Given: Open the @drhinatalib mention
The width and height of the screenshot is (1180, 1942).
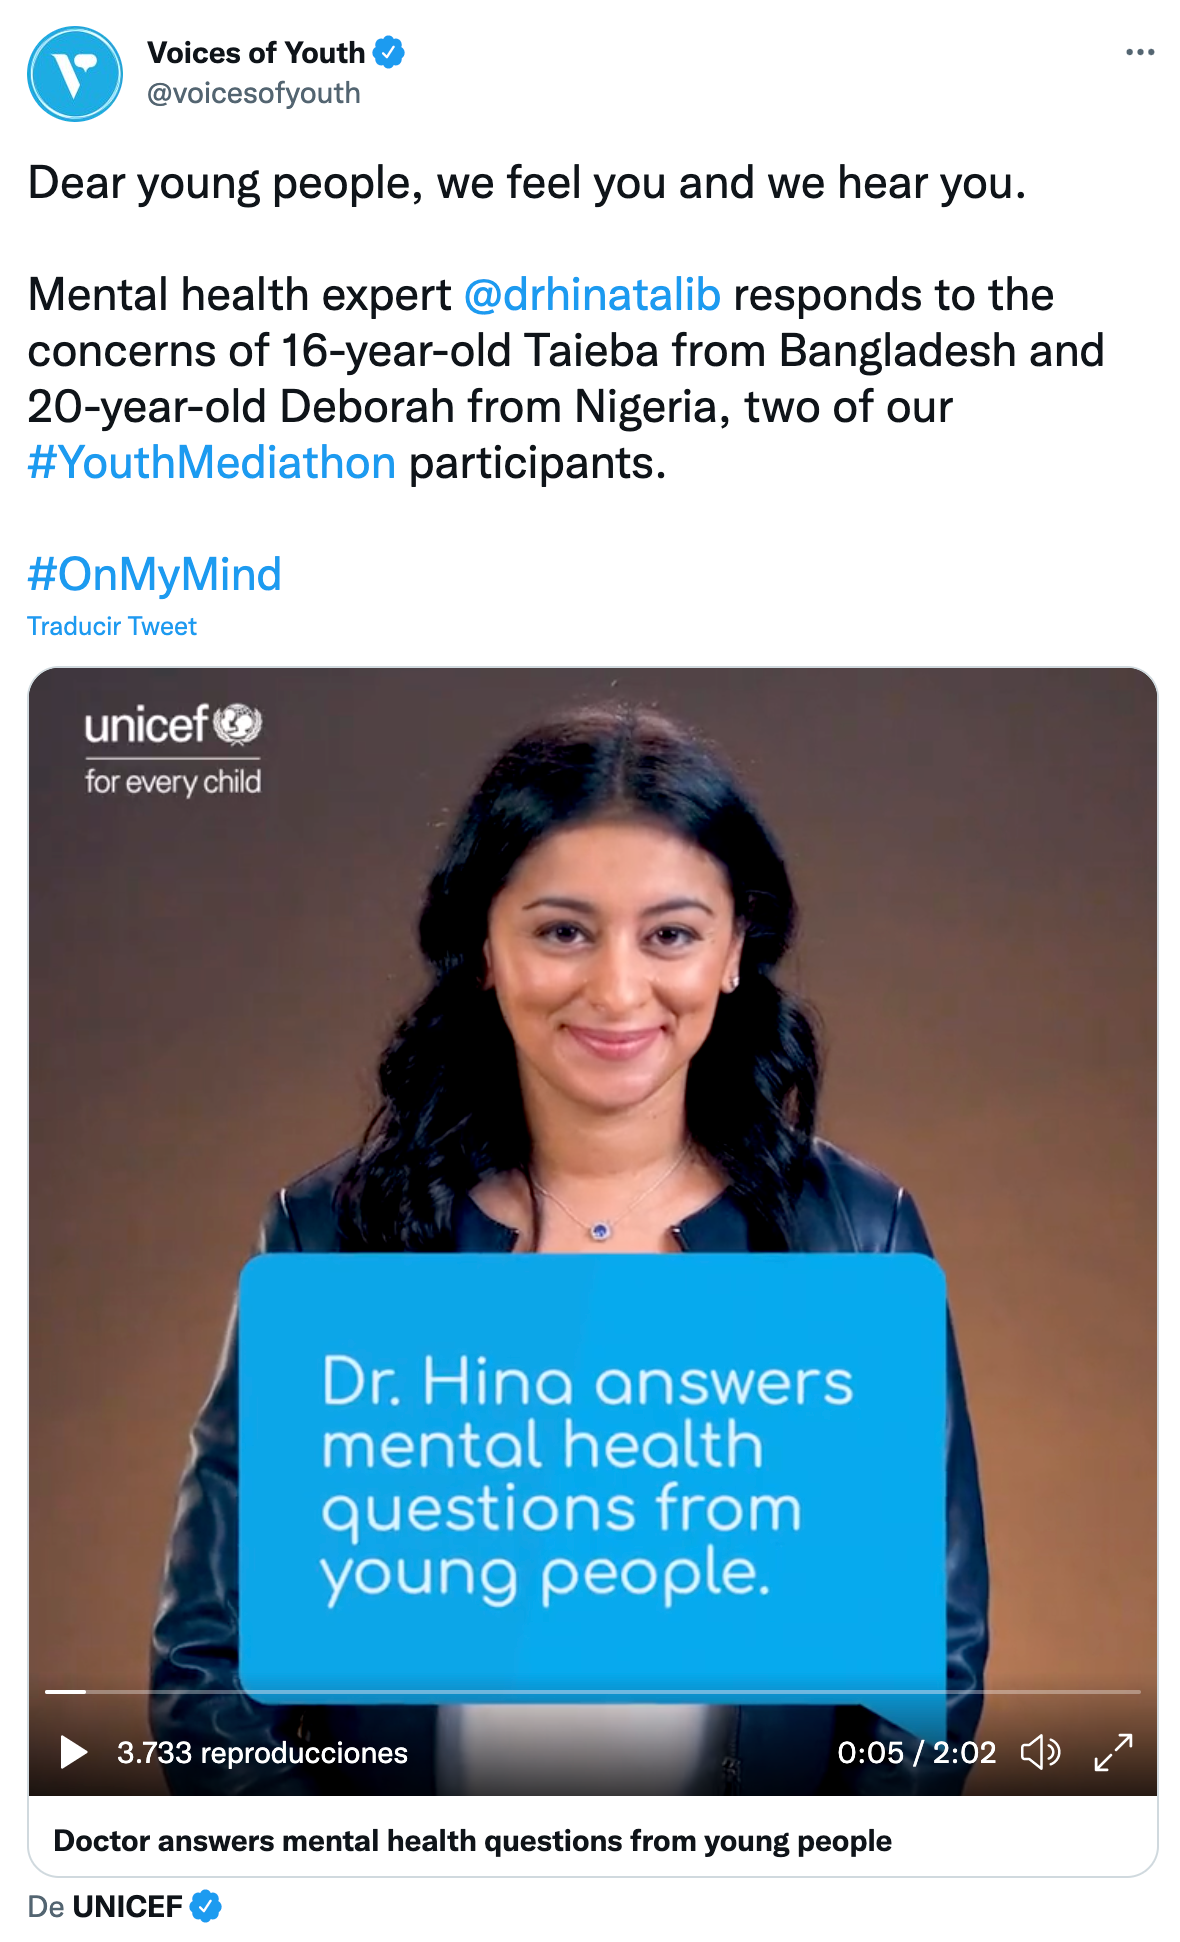Looking at the screenshot, I should pyautogui.click(x=592, y=295).
